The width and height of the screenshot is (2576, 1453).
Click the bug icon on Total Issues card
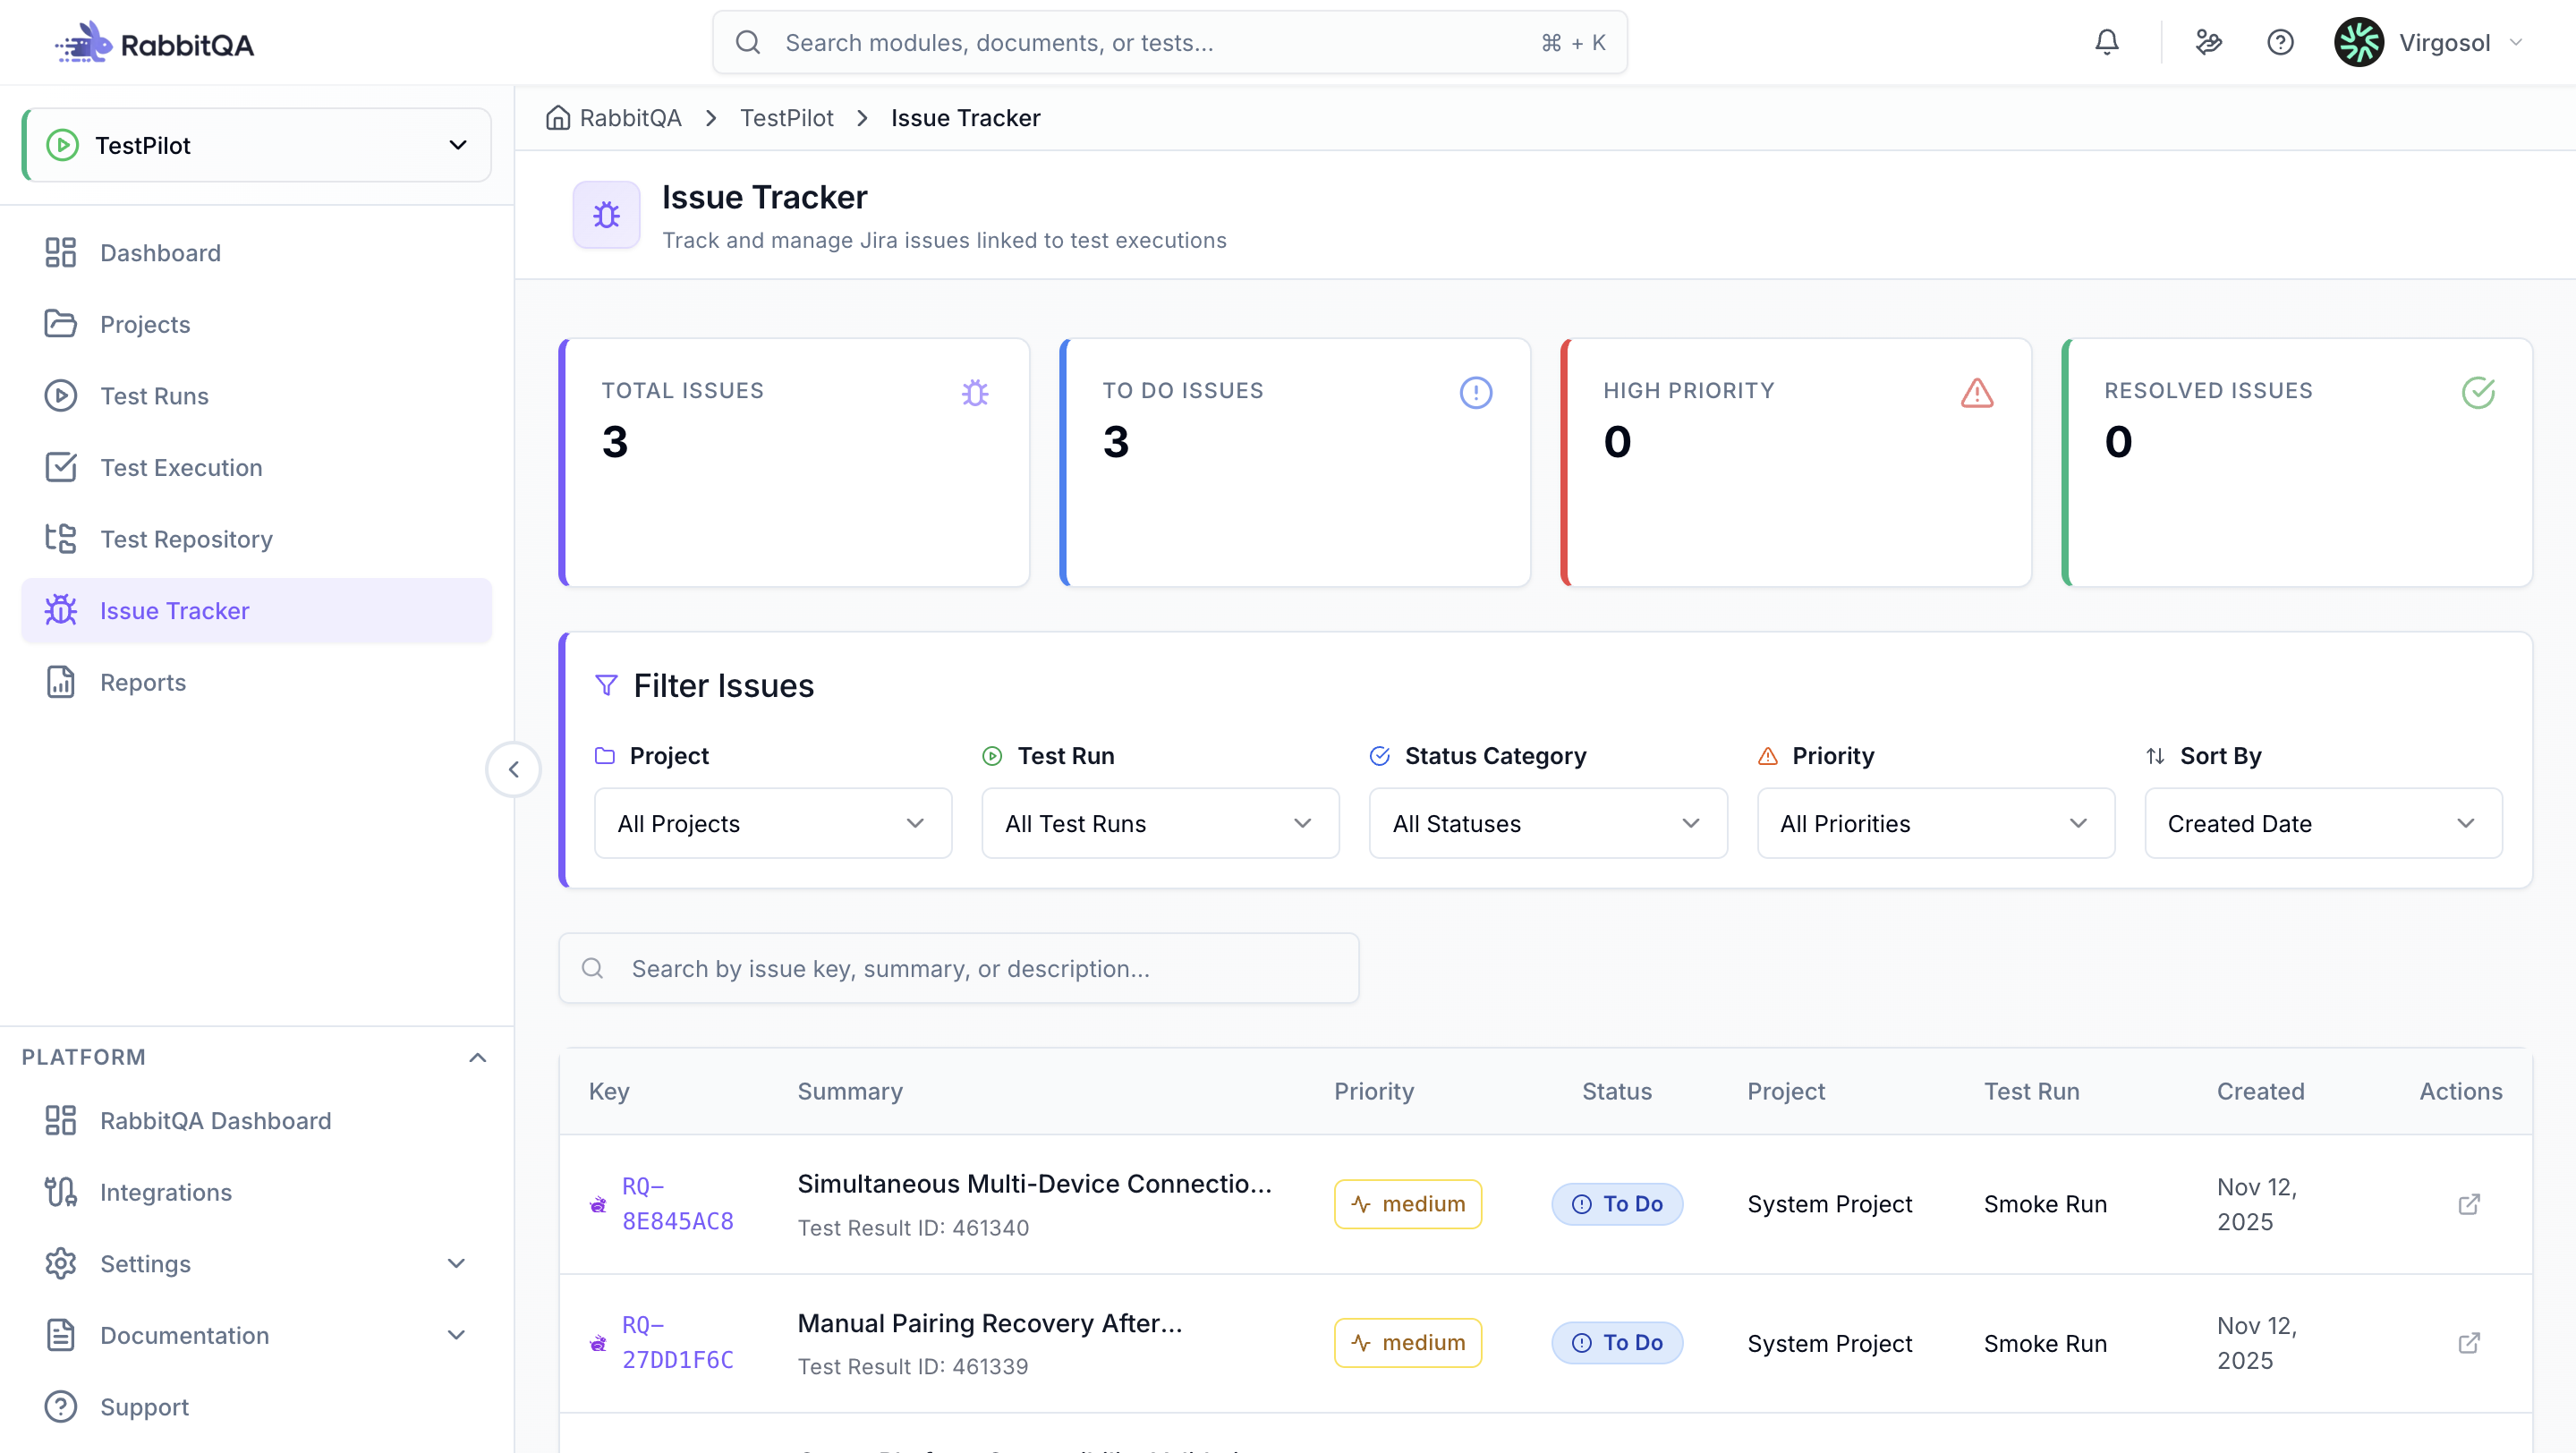[x=975, y=393]
